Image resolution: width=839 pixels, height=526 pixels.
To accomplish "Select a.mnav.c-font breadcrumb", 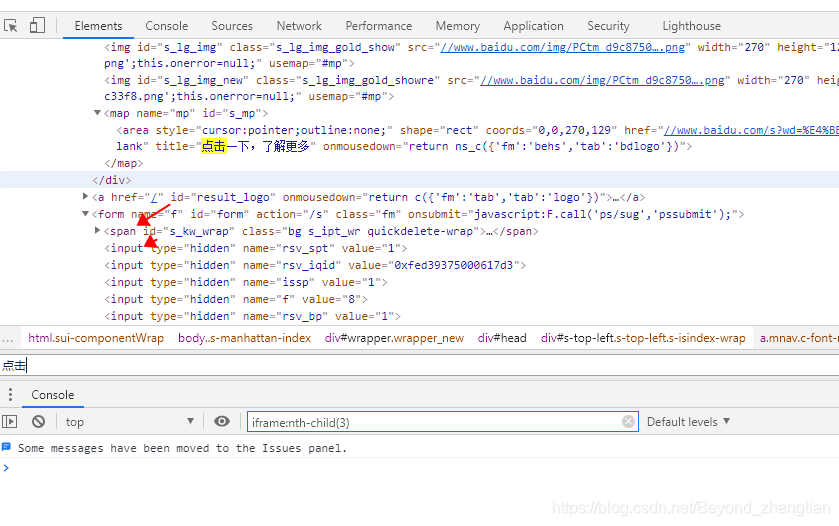I will point(799,338).
